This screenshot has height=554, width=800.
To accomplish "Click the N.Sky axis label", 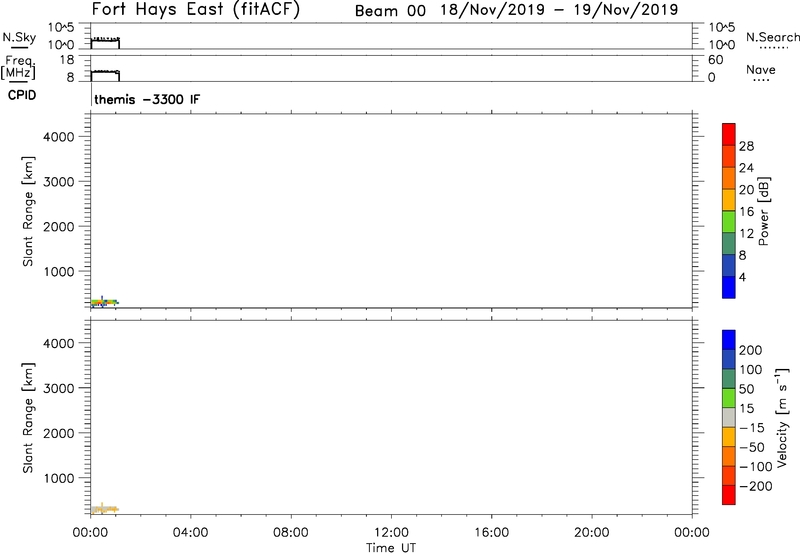I will [19, 37].
